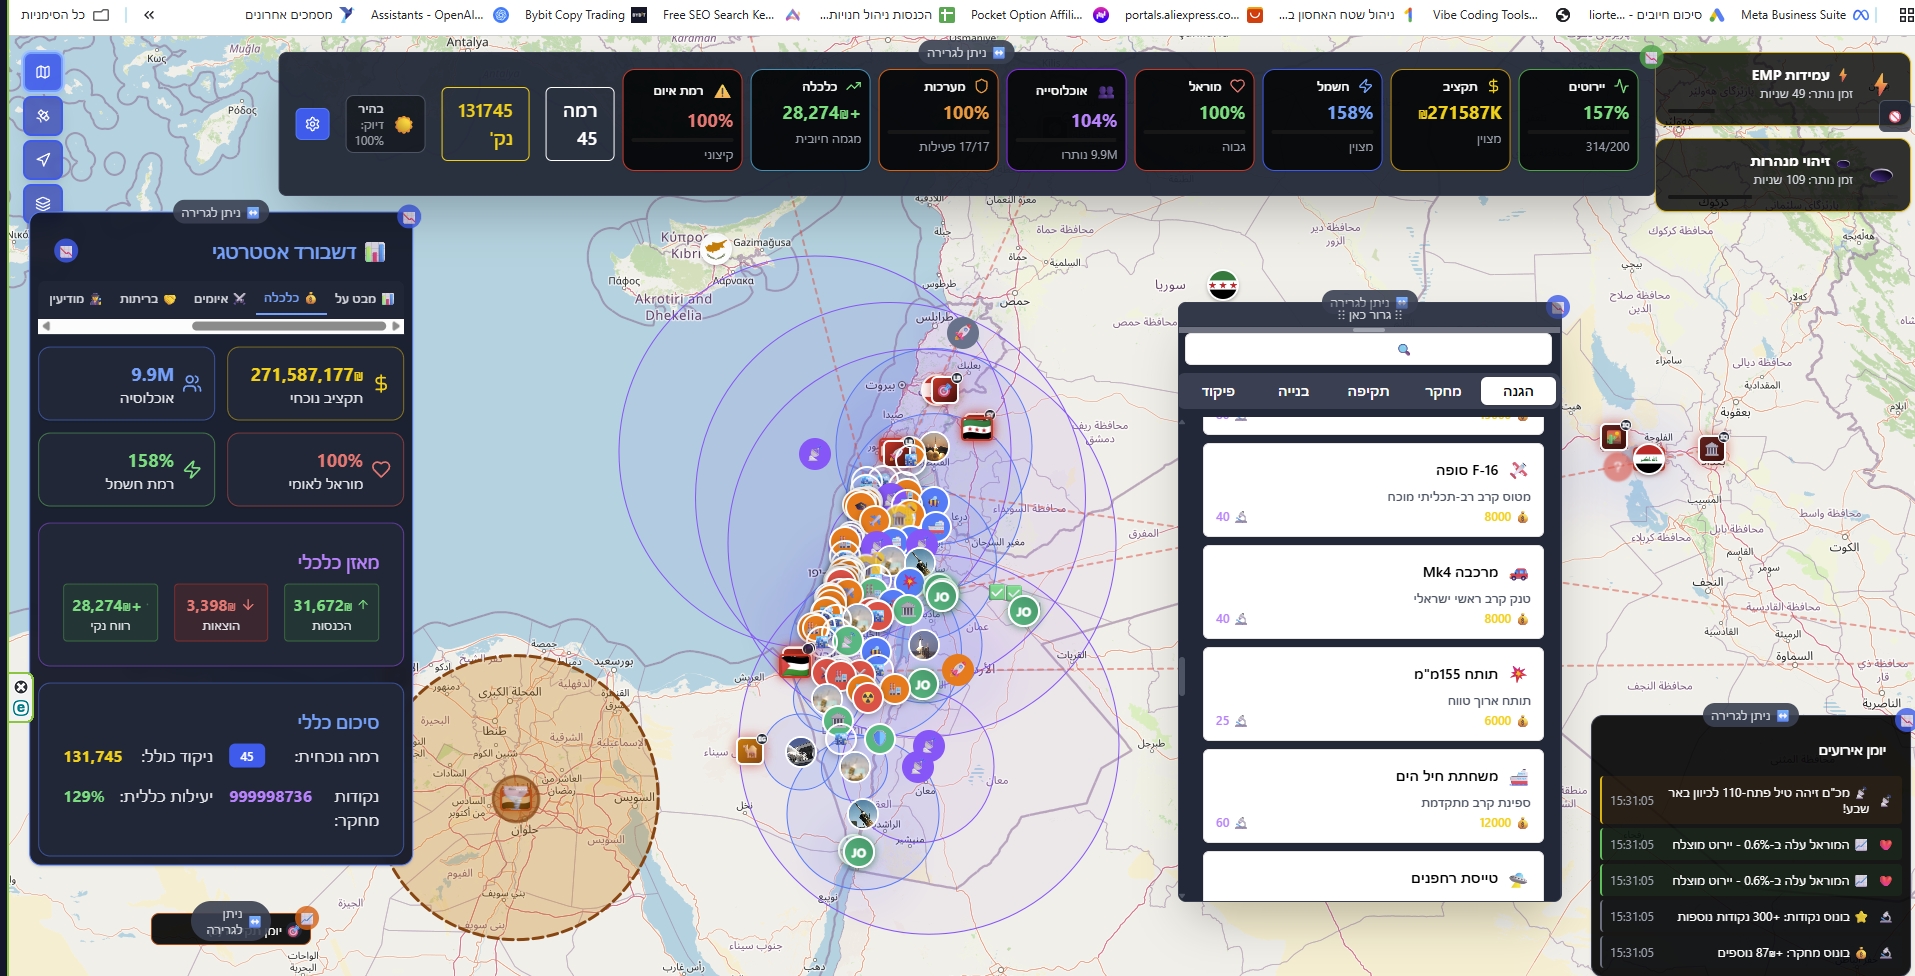Click the search field in units panel
Viewport: 1915px width, 976px height.
[1367, 349]
